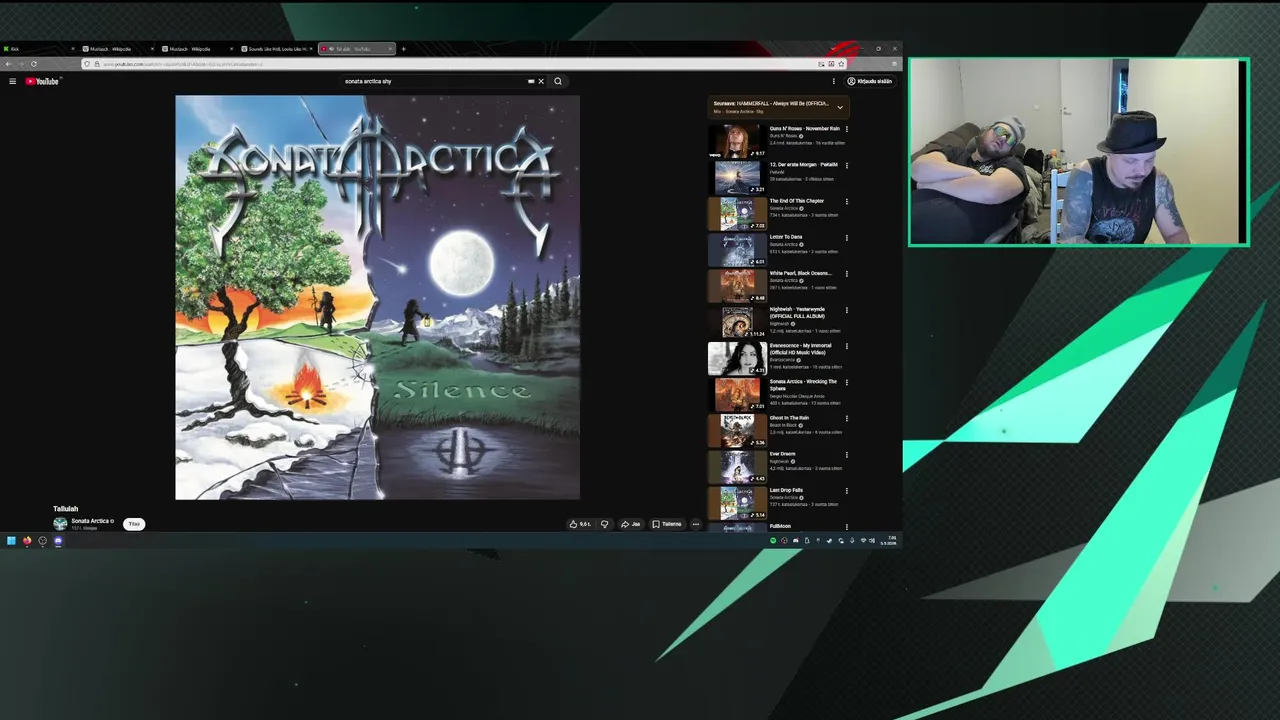
Task: Open Guns N' Roses November Rain thumbnail
Action: pyautogui.click(x=737, y=141)
